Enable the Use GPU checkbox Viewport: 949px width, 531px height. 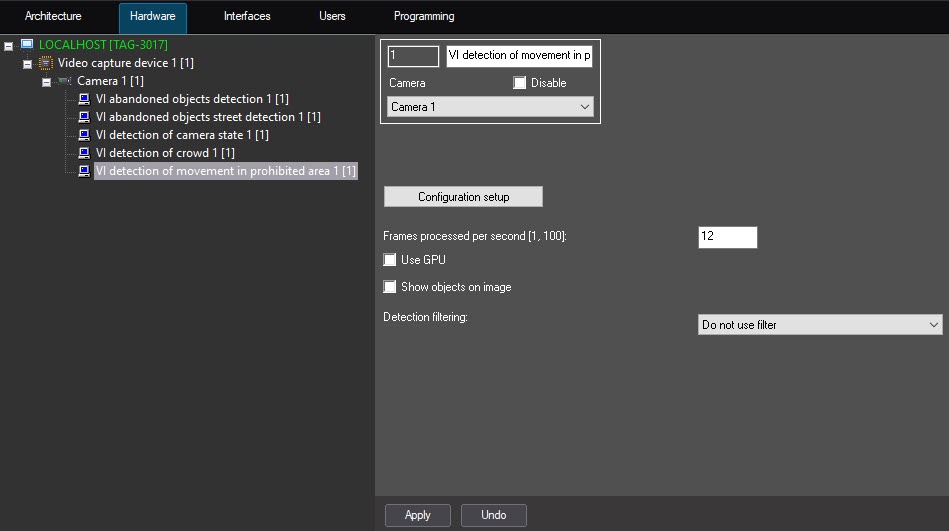pyautogui.click(x=391, y=260)
